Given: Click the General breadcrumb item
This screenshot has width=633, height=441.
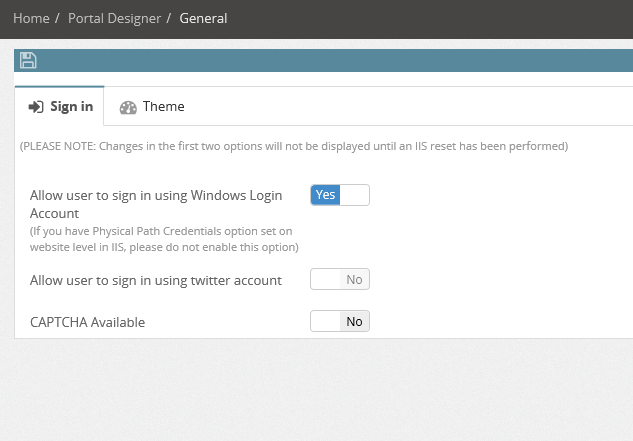Looking at the screenshot, I should (x=203, y=18).
